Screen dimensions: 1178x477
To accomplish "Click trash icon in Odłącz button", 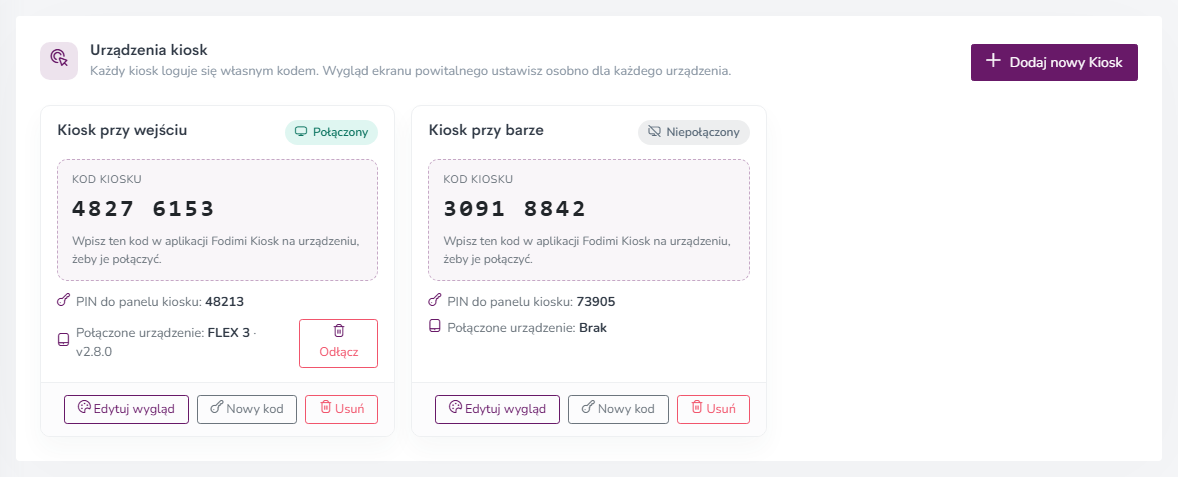I will click(x=339, y=331).
